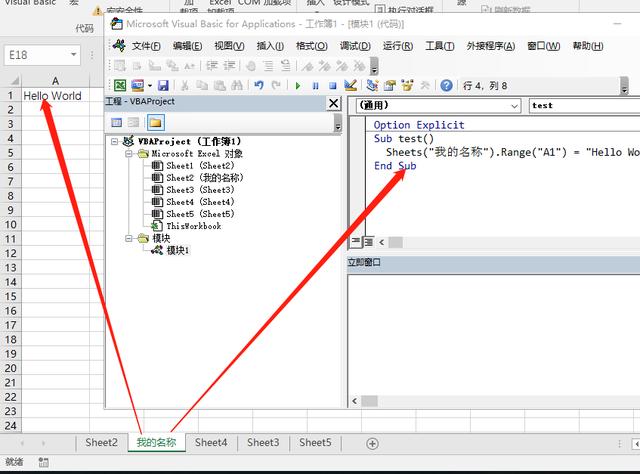The width and height of the screenshot is (640, 474).
Task: Click the Copy icon in the VBA toolbar
Action: (202, 85)
